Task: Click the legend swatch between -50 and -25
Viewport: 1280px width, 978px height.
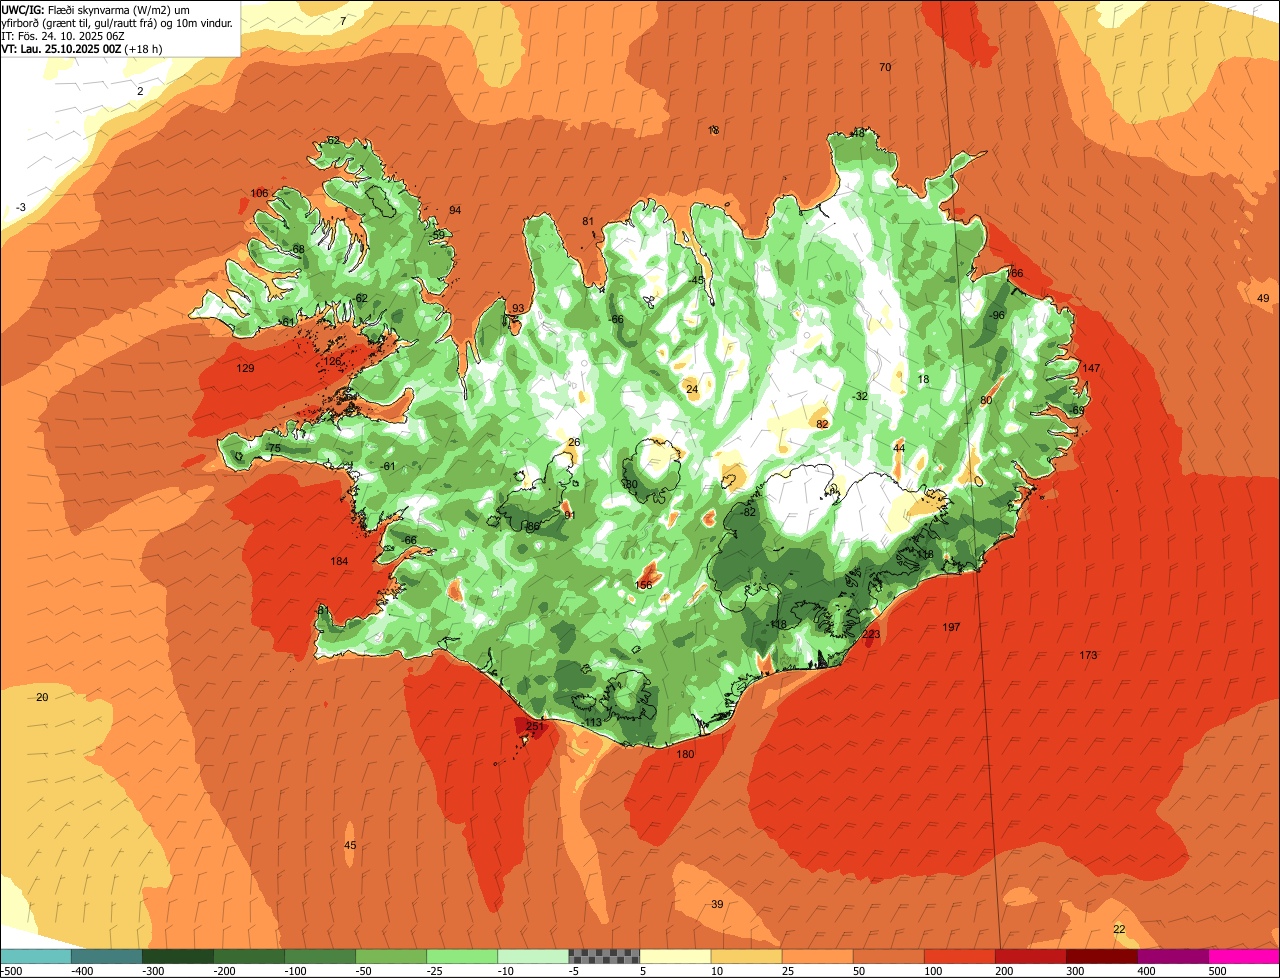Action: click(x=391, y=956)
